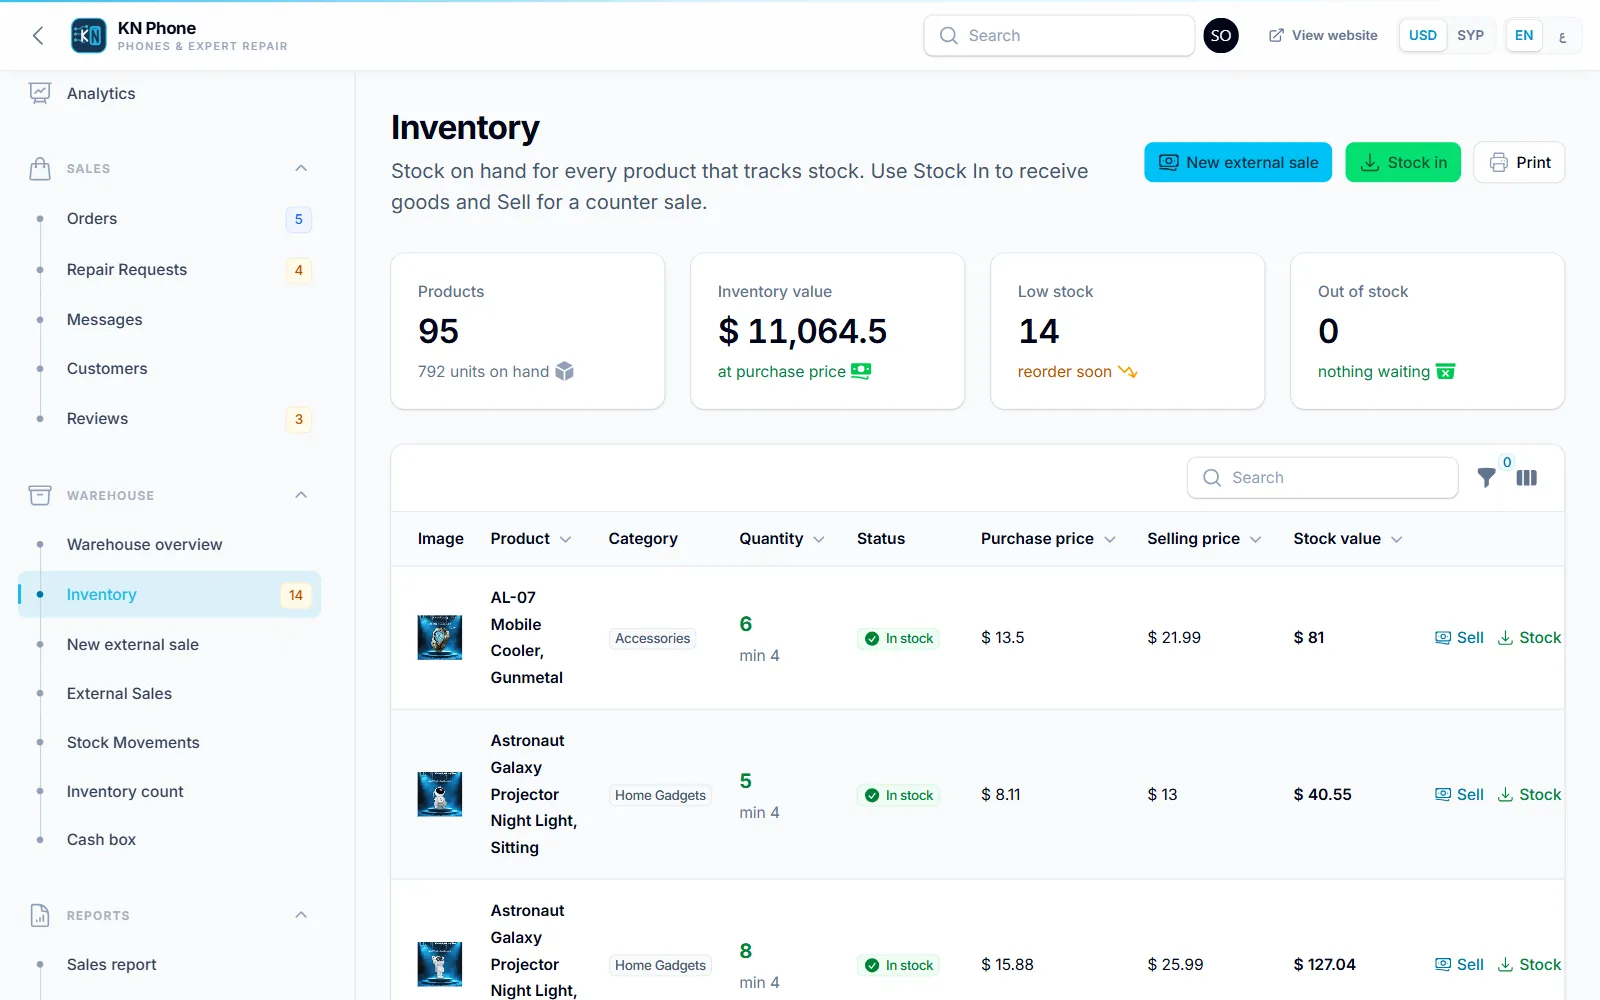Click the Analytics chart icon
Image resolution: width=1600 pixels, height=1000 pixels.
click(40, 93)
